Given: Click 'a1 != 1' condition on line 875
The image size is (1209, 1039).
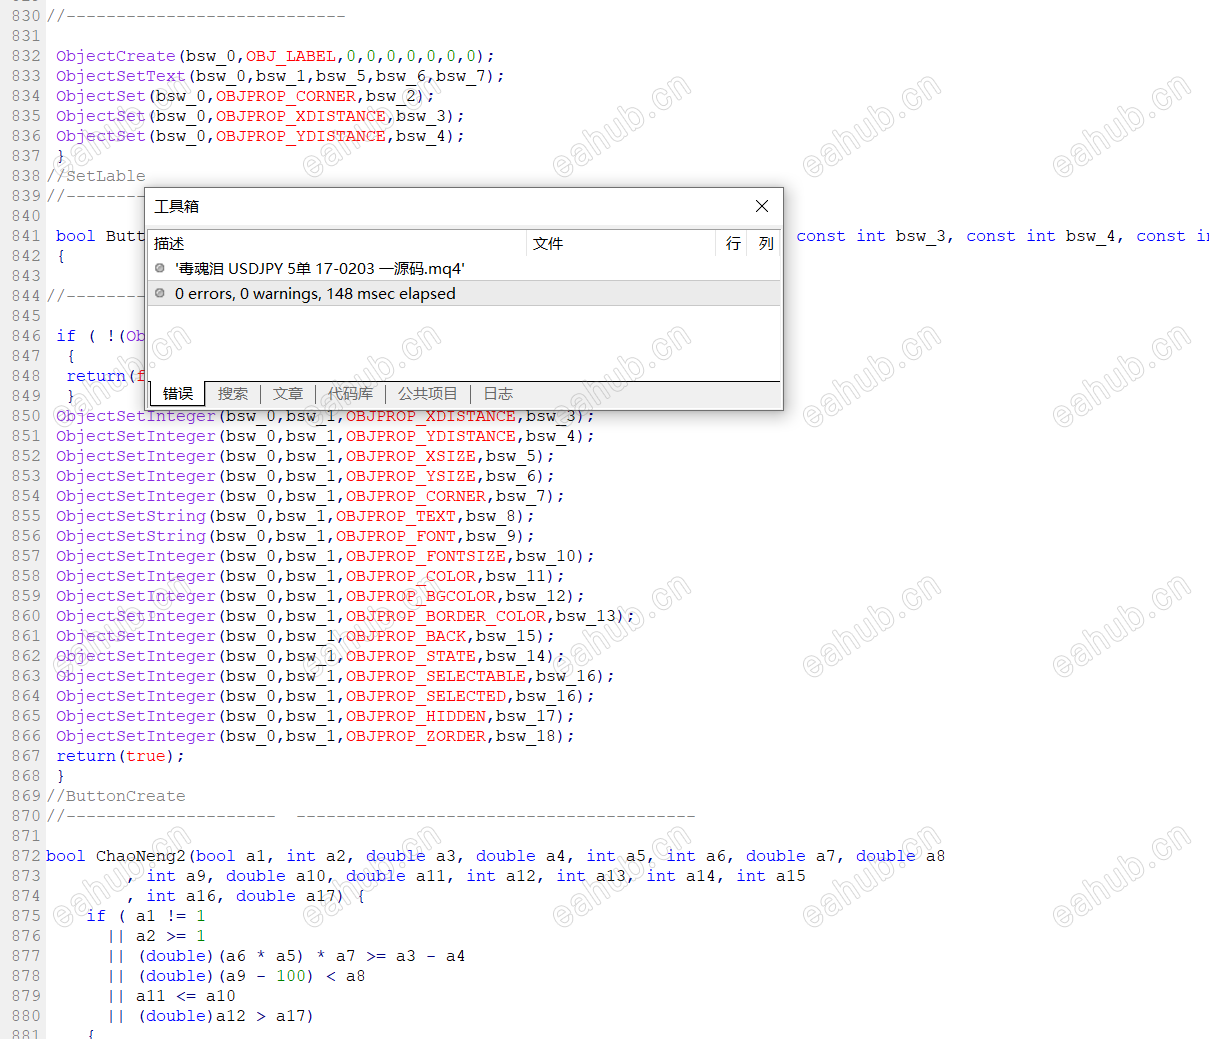Looking at the screenshot, I should [171, 916].
